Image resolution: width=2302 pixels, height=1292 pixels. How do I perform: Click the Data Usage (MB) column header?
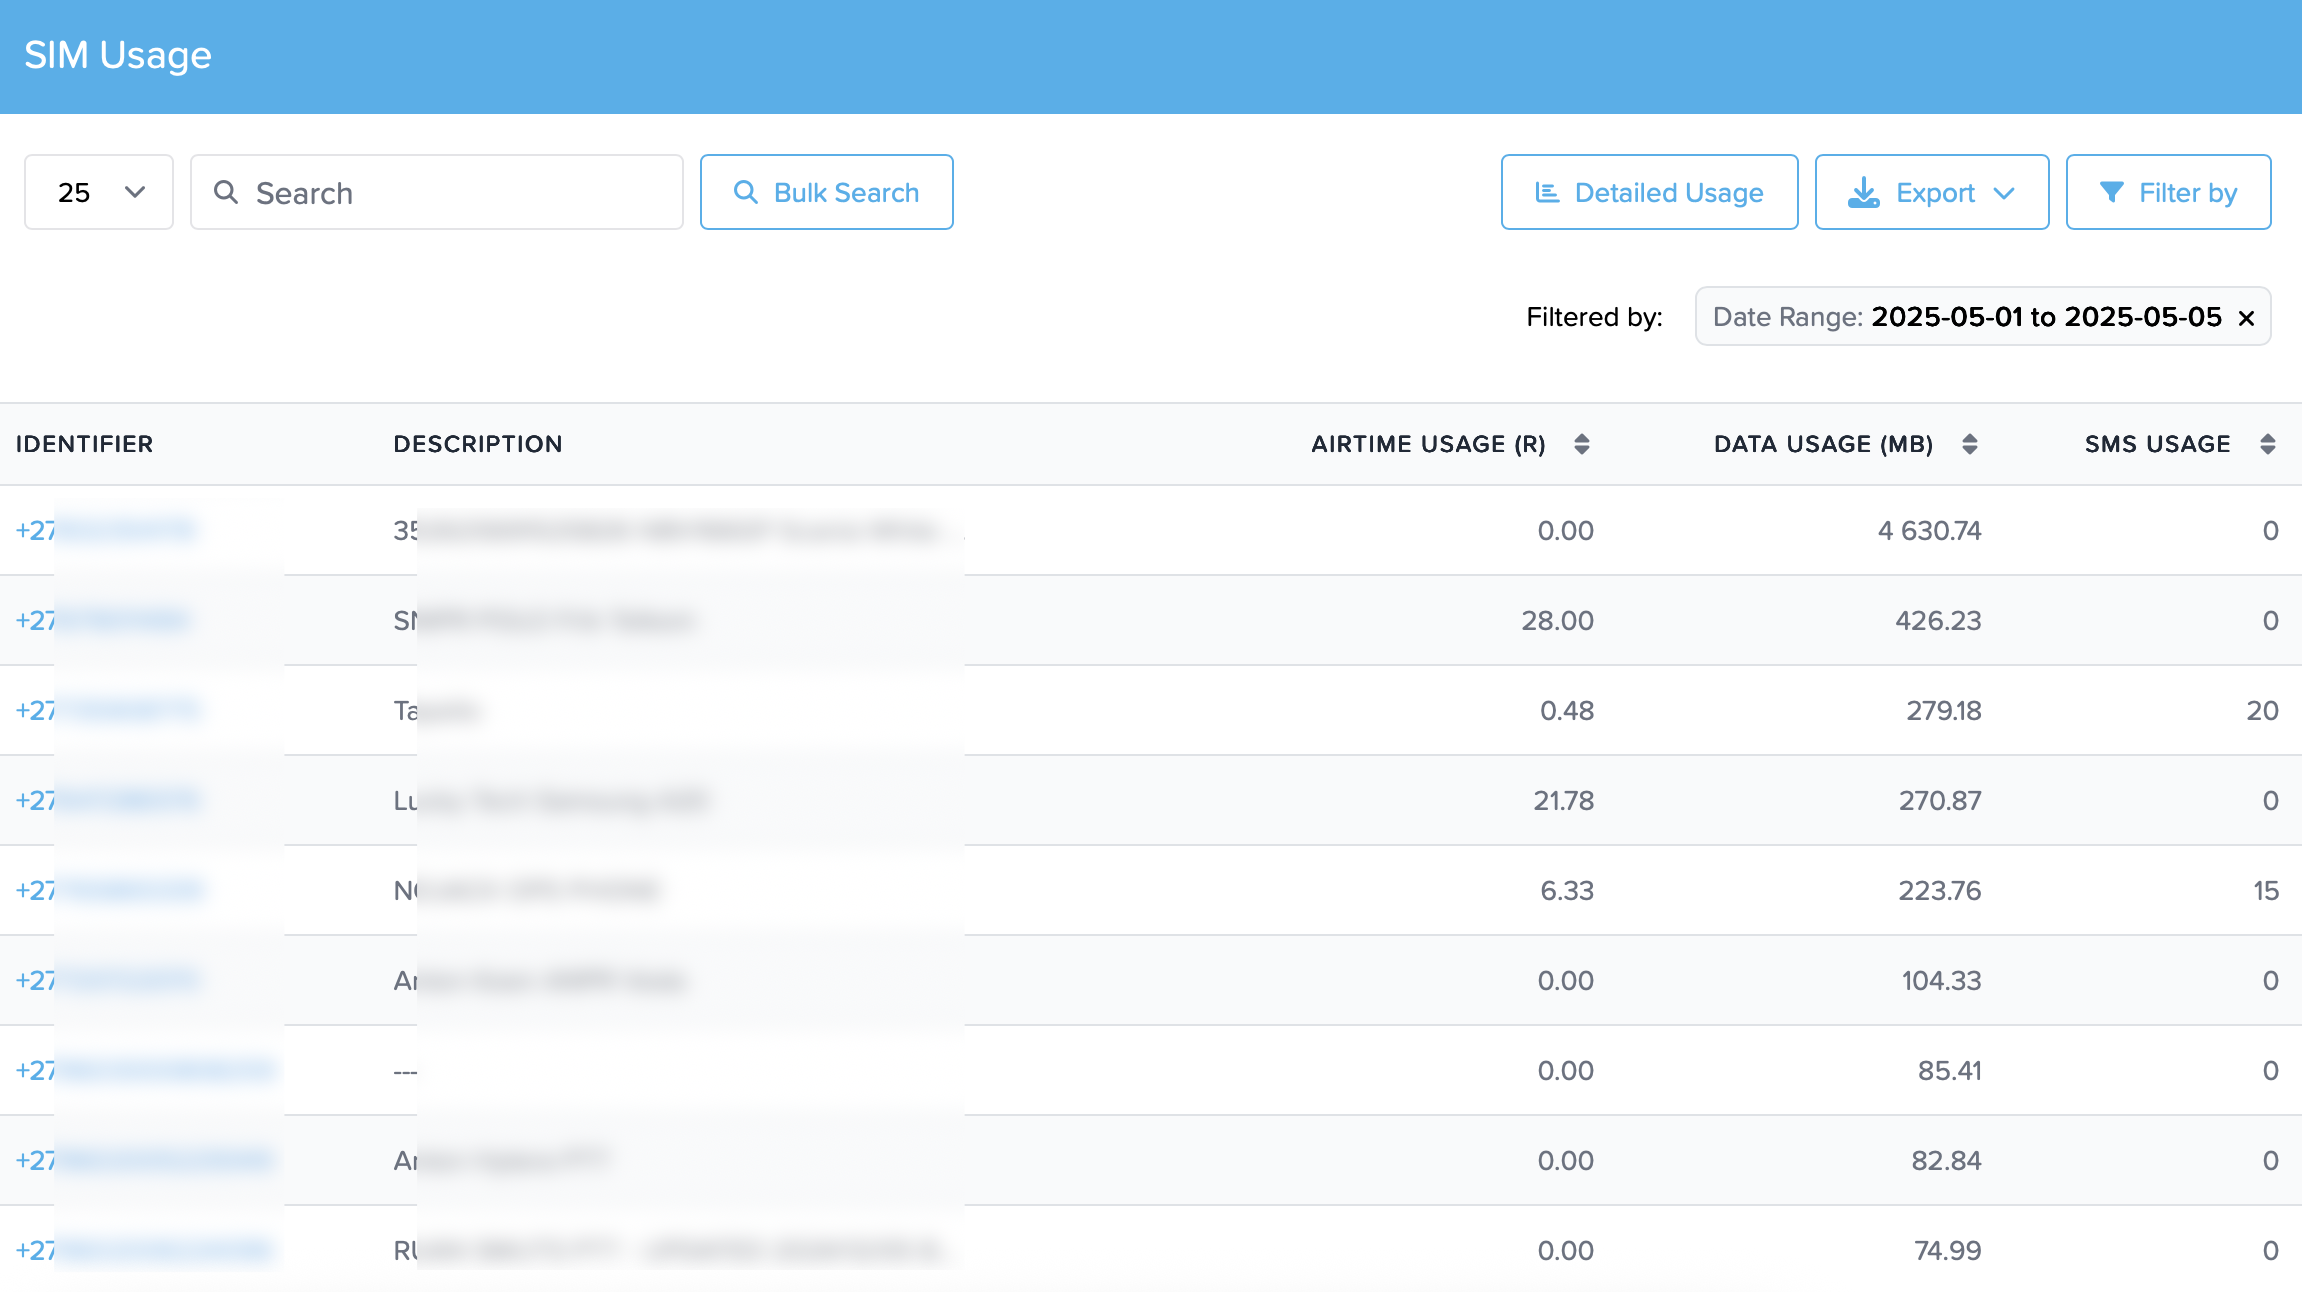[x=1822, y=444]
